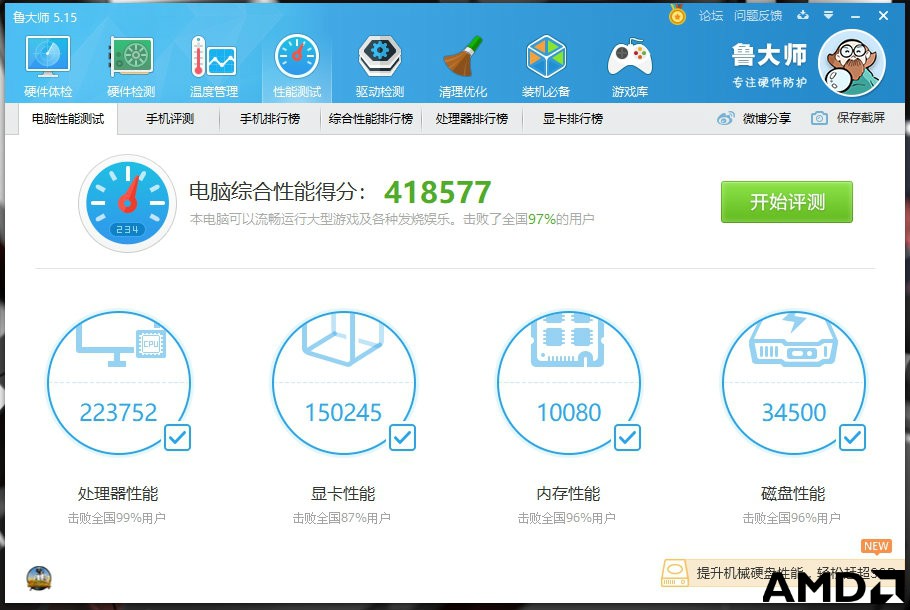Click the 磁盘性能 label
Image resolution: width=910 pixels, height=610 pixels.
coord(793,493)
